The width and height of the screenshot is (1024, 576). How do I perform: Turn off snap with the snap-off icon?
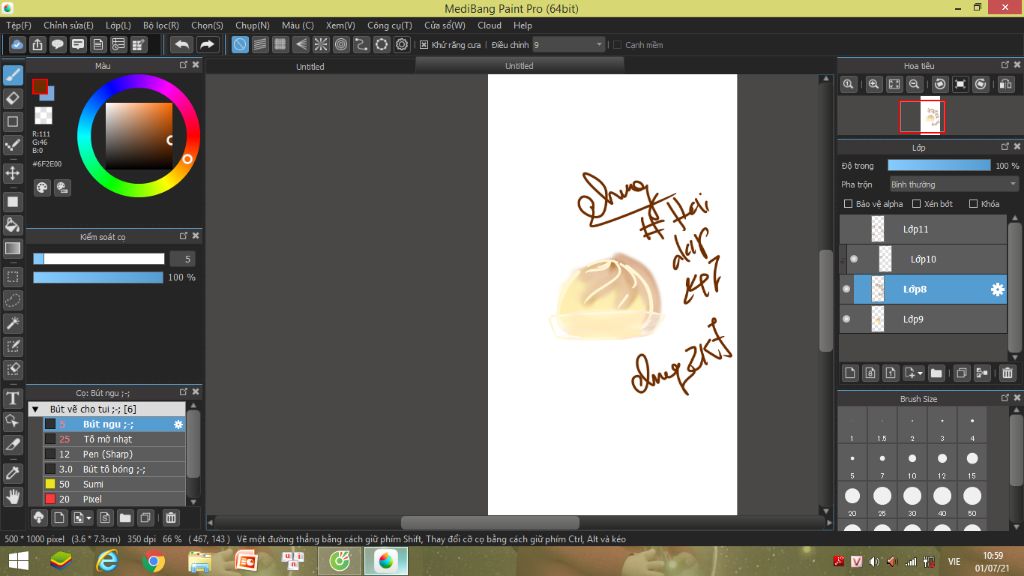[240, 44]
